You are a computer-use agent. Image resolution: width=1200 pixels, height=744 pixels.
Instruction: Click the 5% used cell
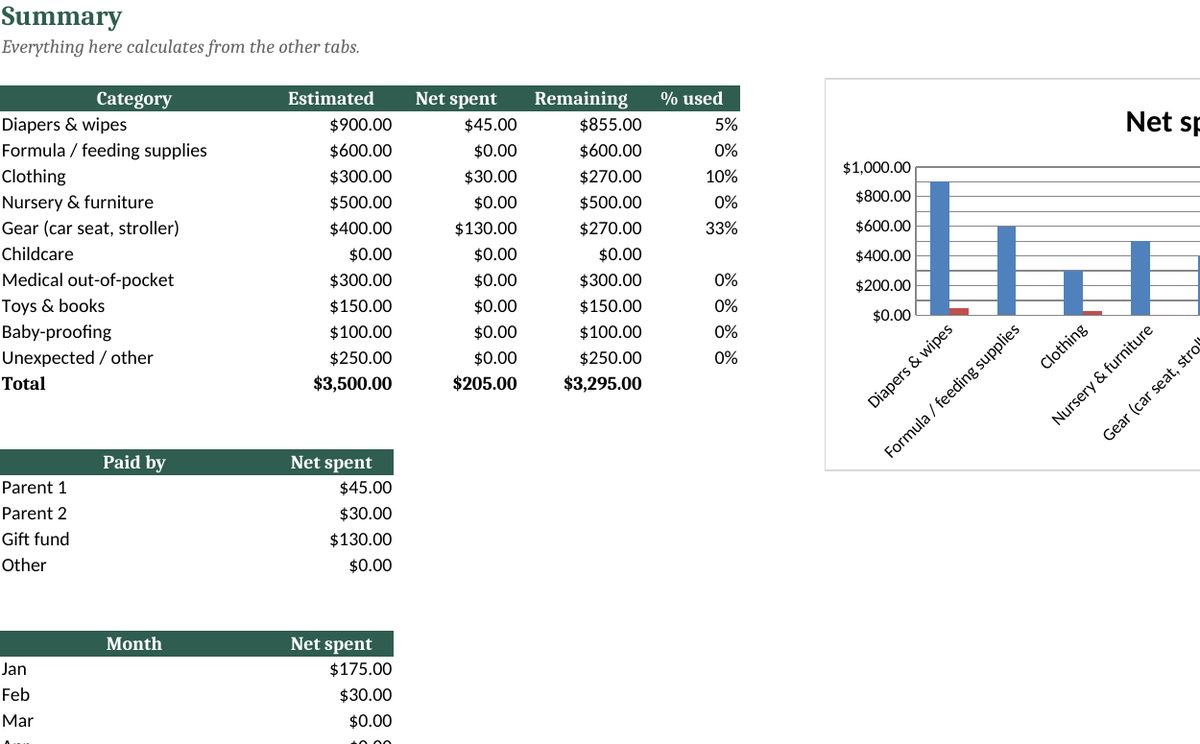coord(727,125)
